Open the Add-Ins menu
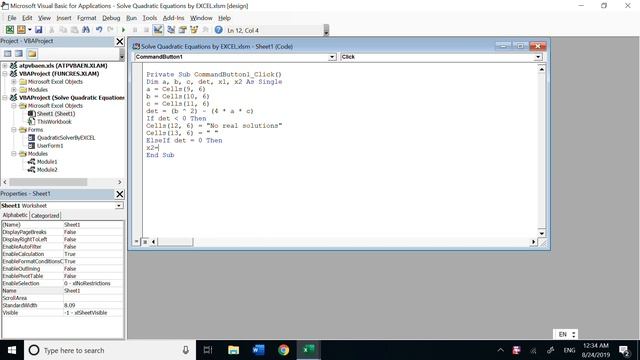 [x=173, y=18]
